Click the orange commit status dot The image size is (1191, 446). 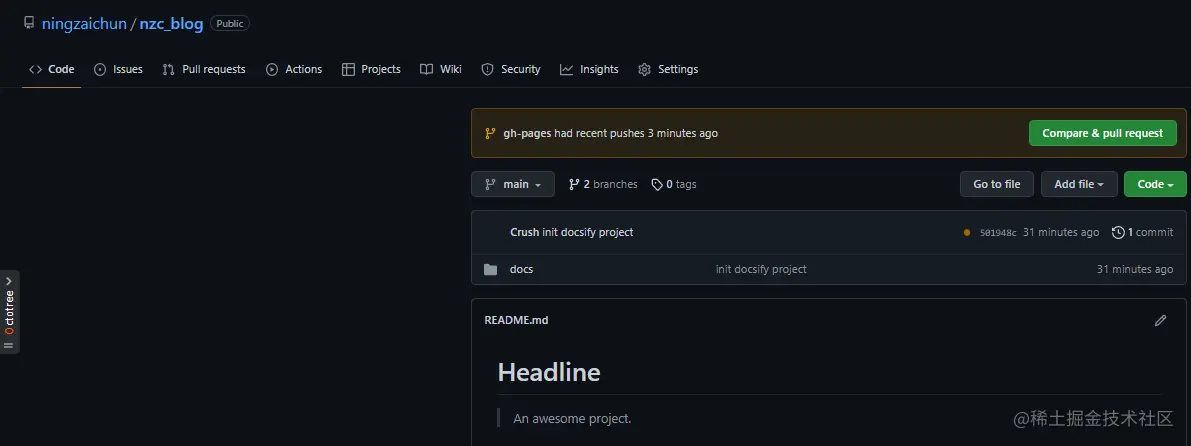point(967,232)
